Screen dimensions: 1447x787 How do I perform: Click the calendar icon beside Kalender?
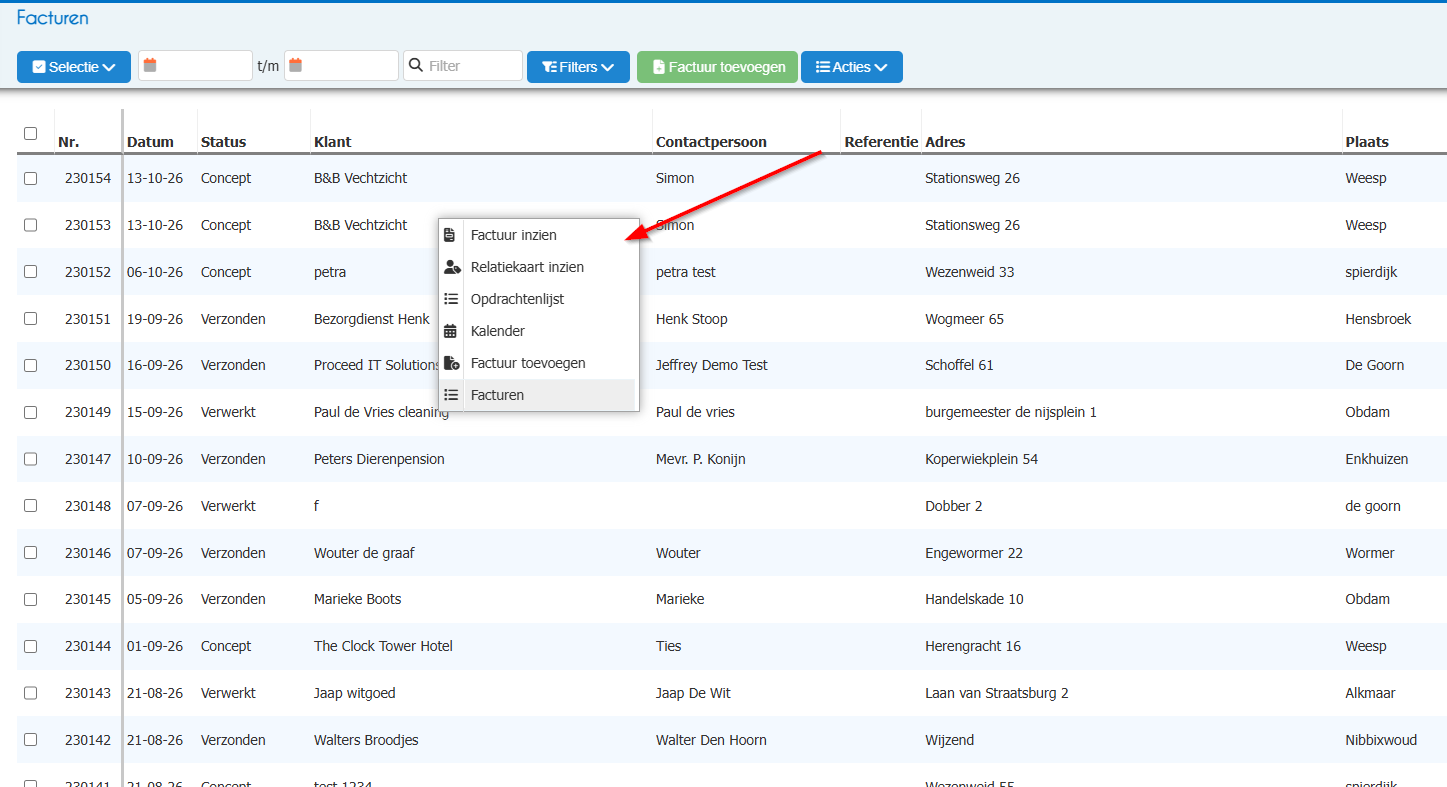[x=451, y=331]
